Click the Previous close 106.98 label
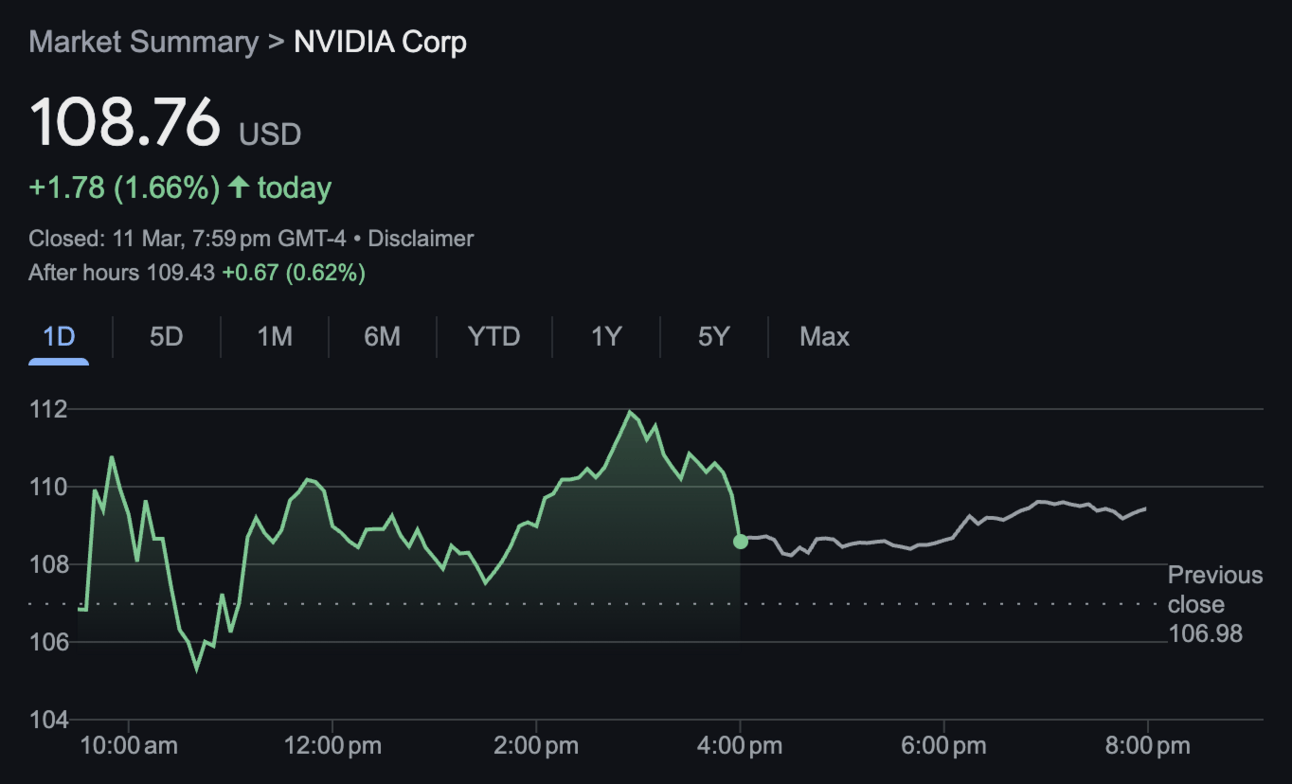The image size is (1292, 784). [1215, 604]
